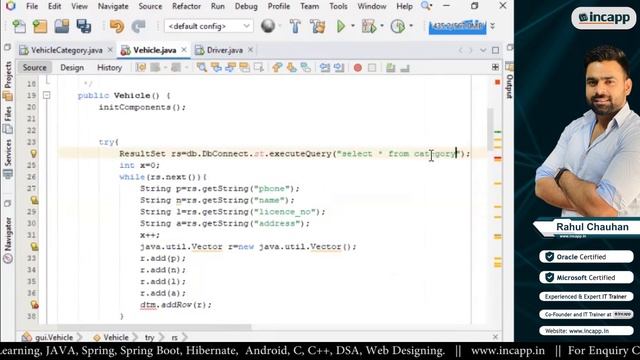Open Run Project dropdown arrow

[353, 26]
